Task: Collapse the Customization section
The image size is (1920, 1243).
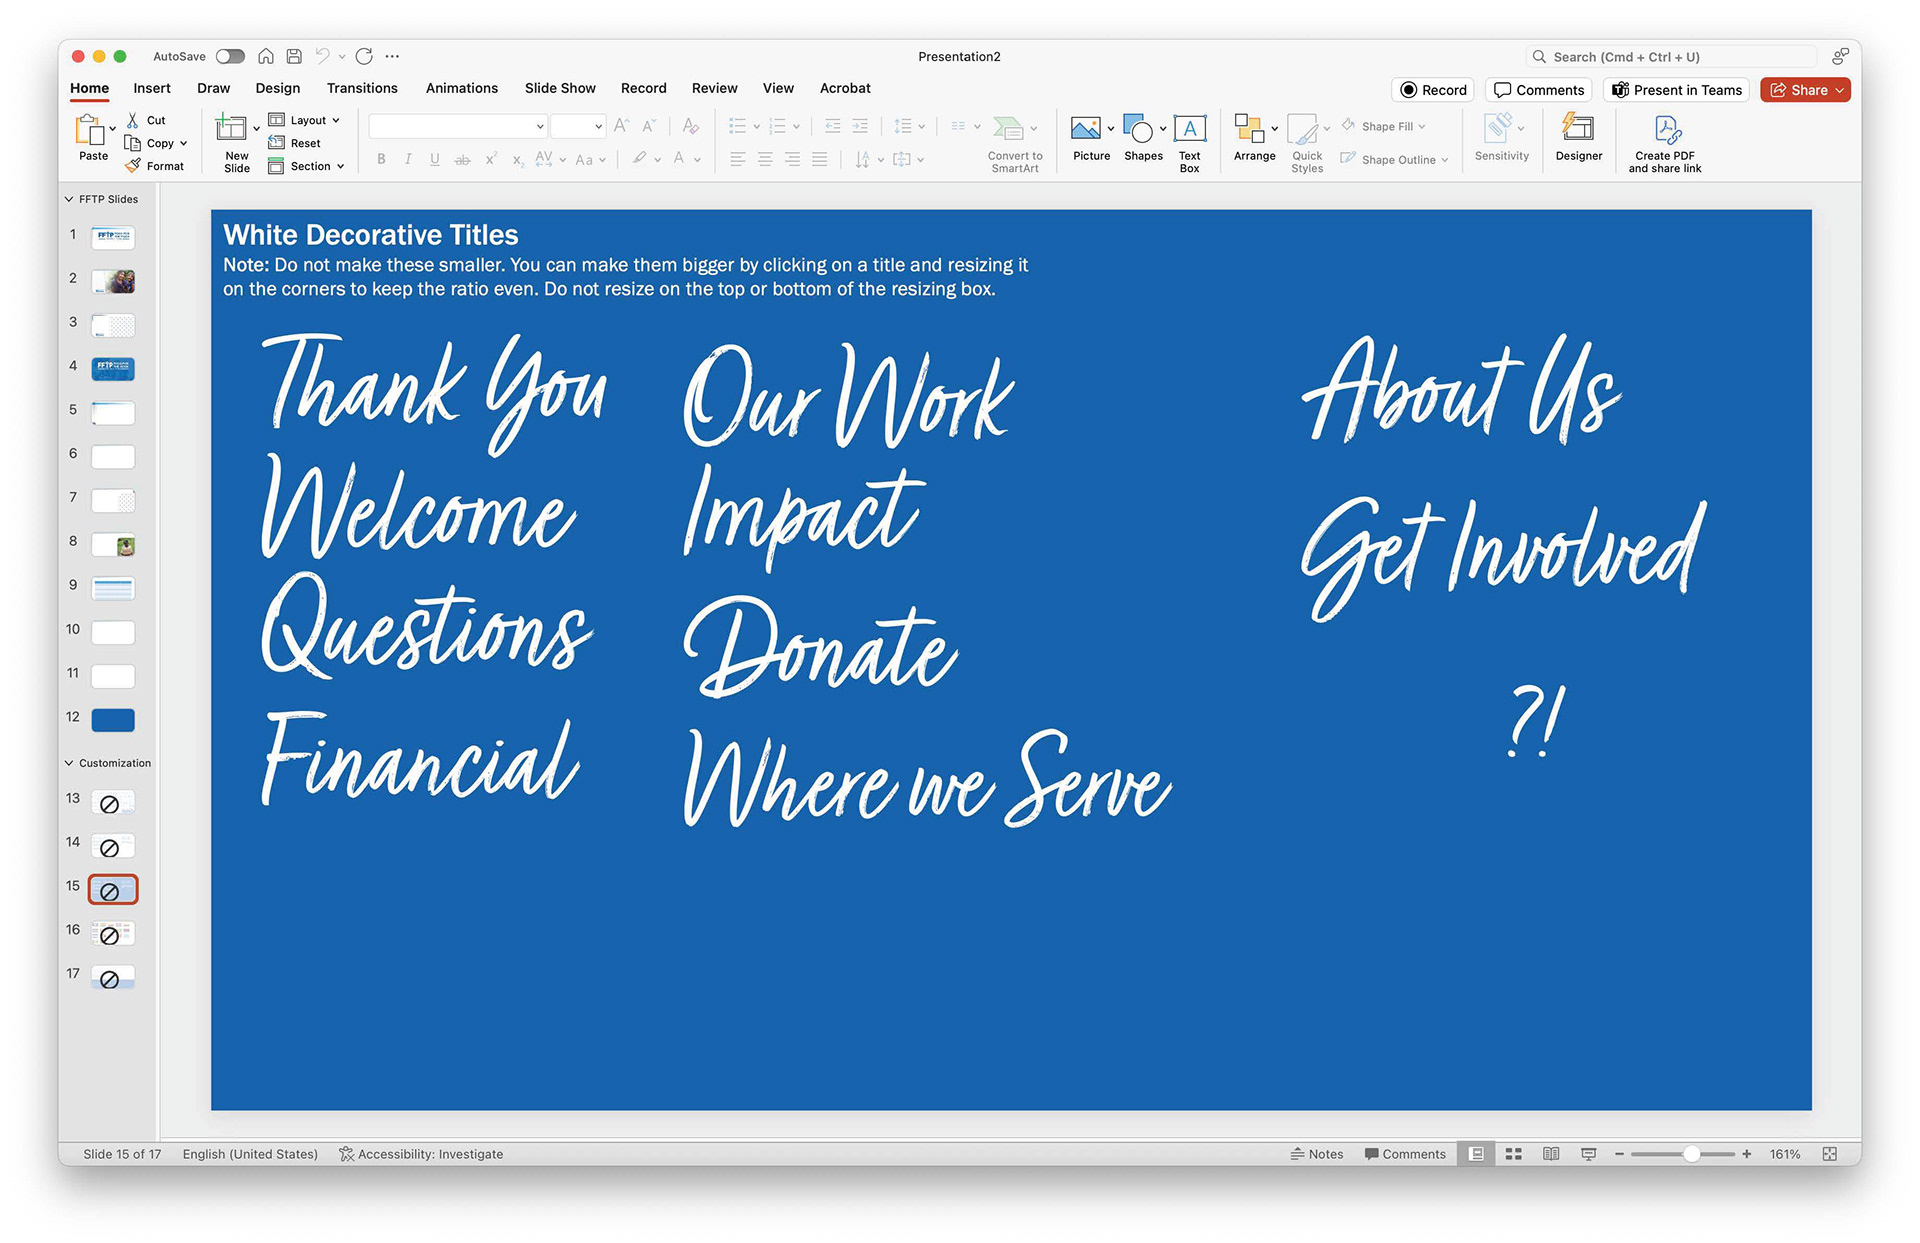Action: pos(69,763)
